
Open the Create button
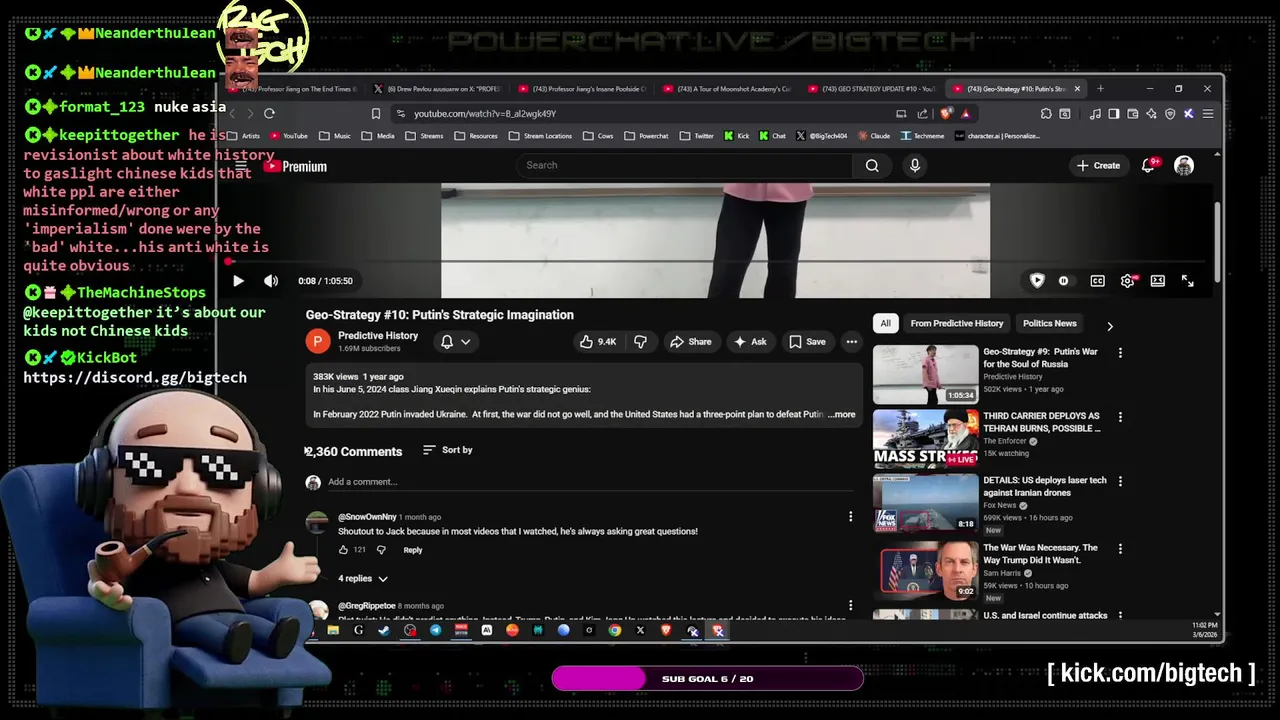point(1098,166)
